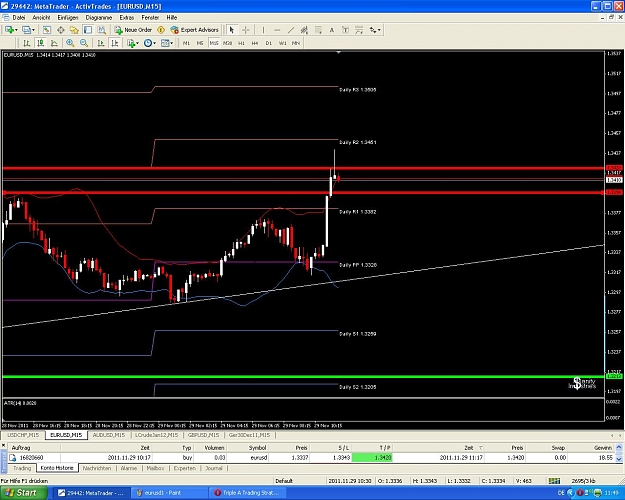Open the Extras menu
The height and width of the screenshot is (500, 625).
point(127,18)
